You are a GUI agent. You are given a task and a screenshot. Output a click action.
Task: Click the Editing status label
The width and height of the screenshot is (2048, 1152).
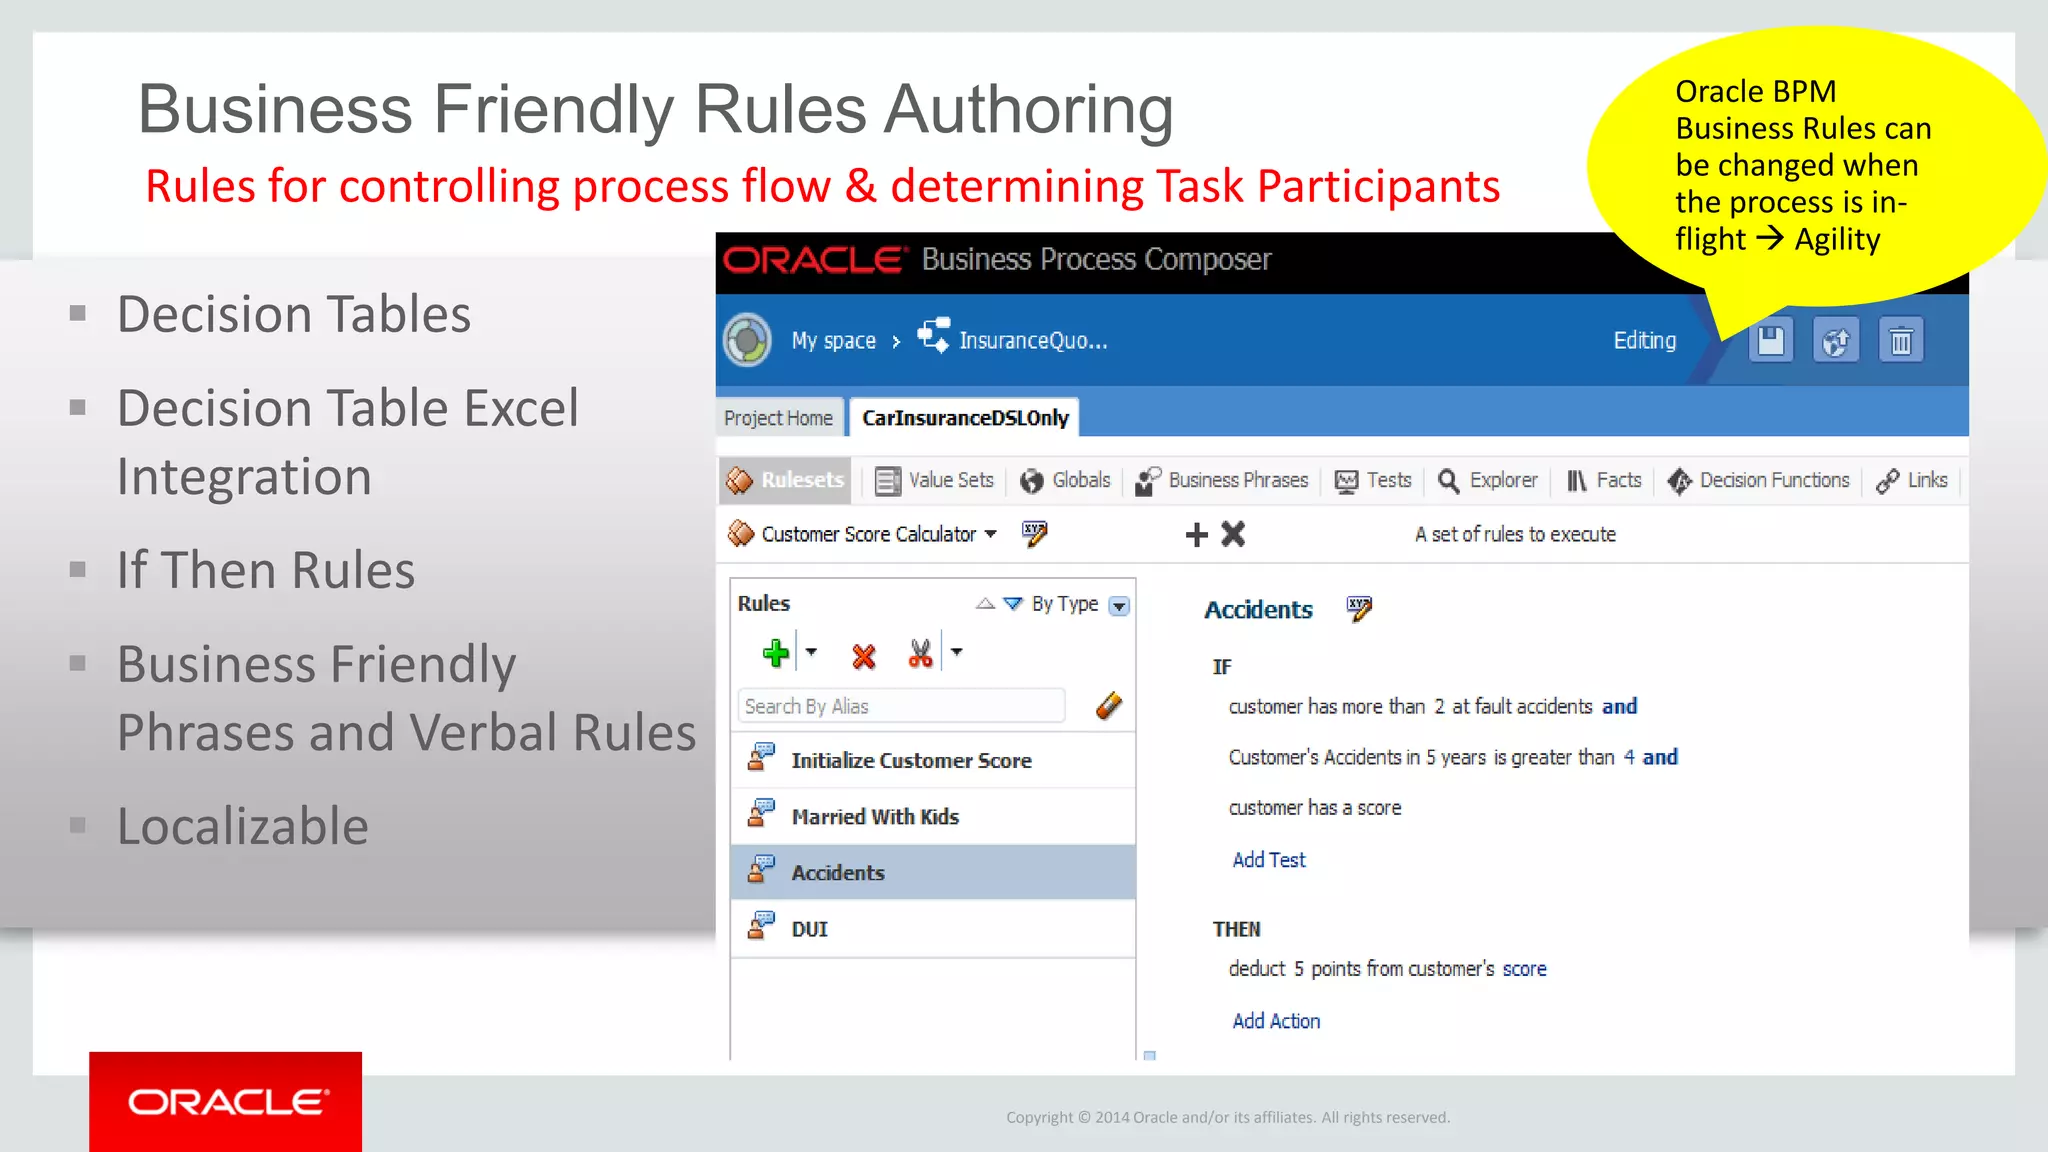tap(1645, 341)
